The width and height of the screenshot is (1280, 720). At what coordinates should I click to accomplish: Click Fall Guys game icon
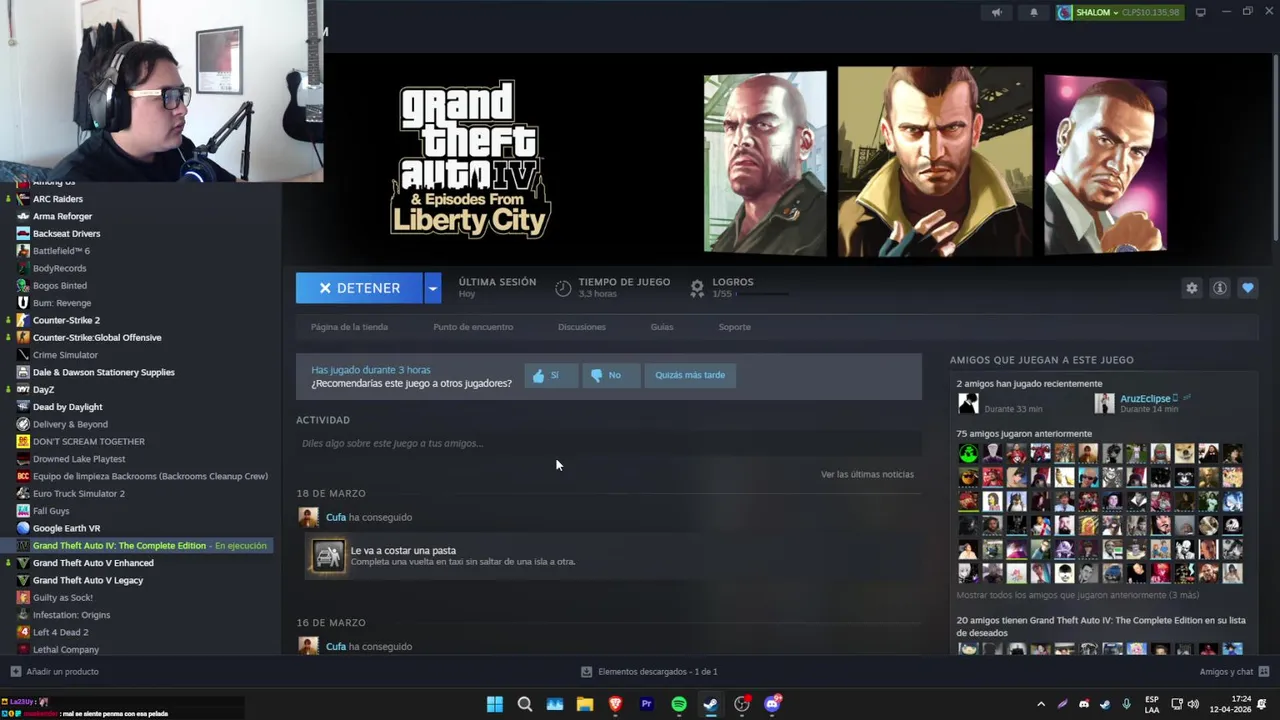23,511
